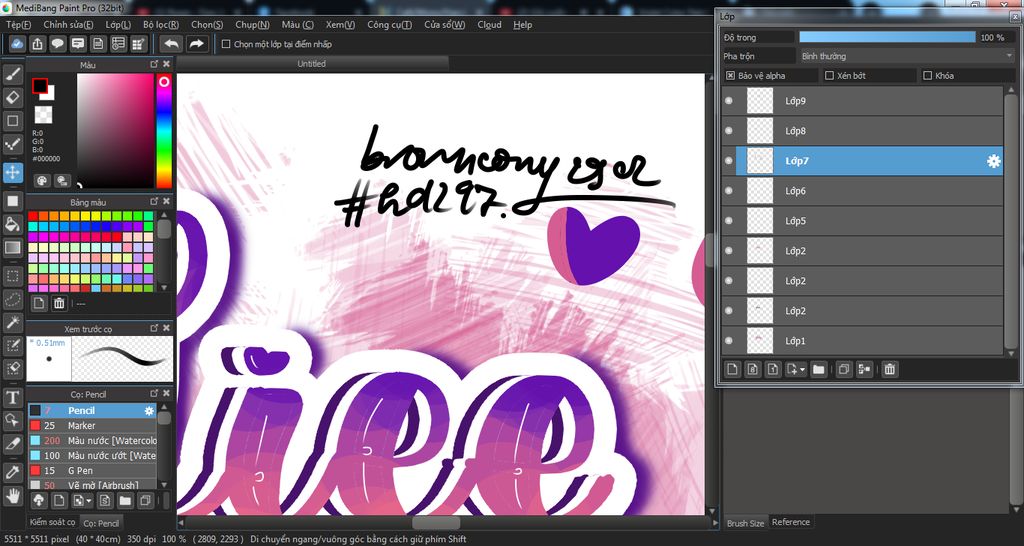This screenshot has height=546, width=1024.
Task: Open settings gear of Lớp7 layer
Action: tap(993, 161)
